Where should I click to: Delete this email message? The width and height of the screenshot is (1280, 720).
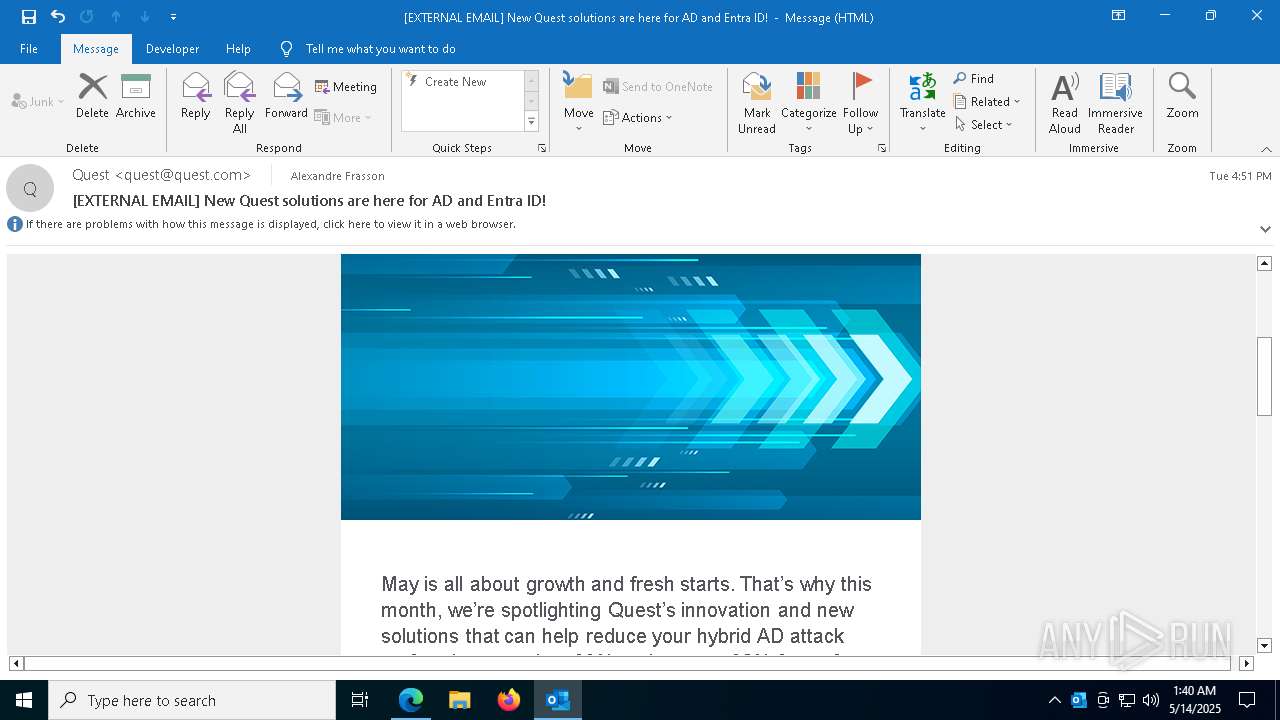coord(92,96)
